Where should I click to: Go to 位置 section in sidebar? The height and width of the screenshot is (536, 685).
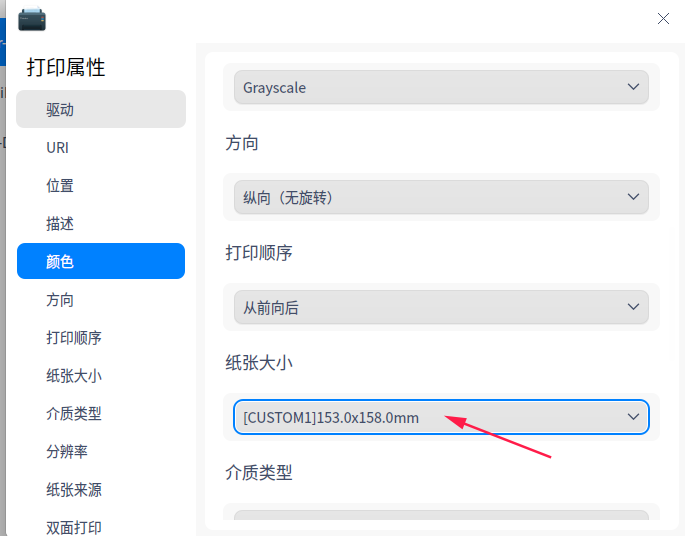click(x=101, y=185)
